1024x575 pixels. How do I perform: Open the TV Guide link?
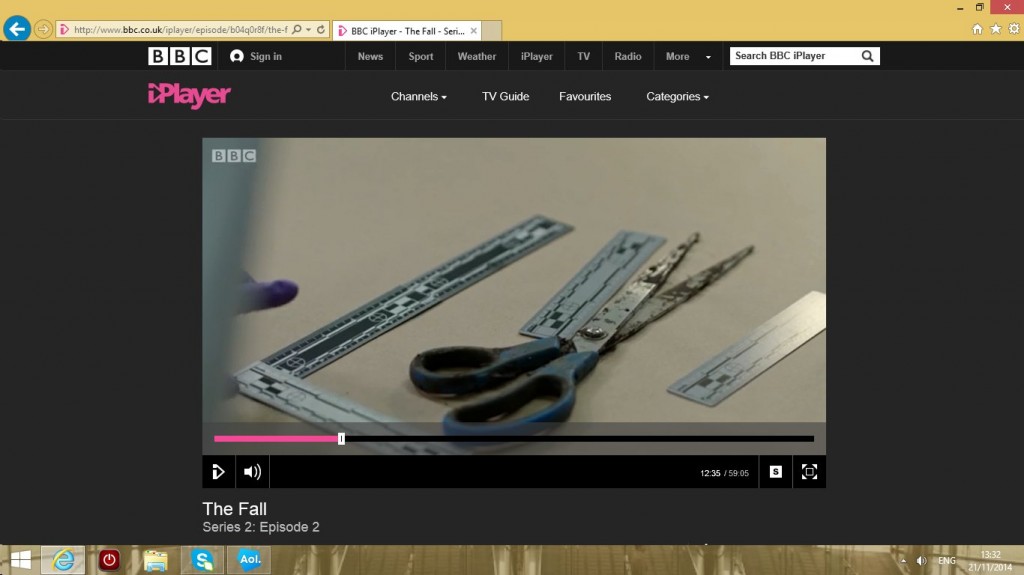click(505, 97)
